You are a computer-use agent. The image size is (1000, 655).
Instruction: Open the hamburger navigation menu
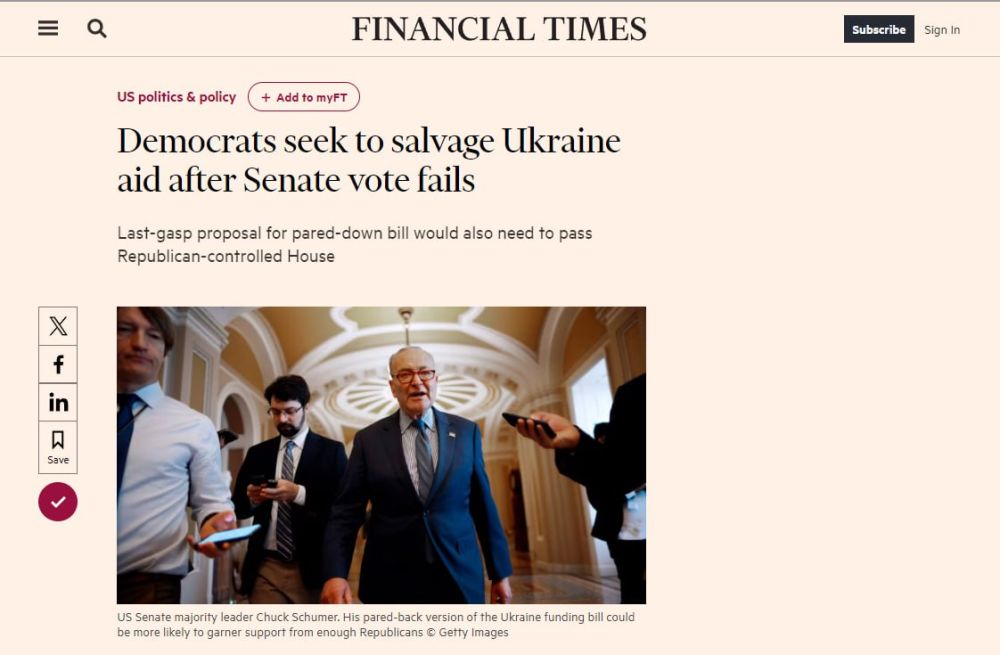(x=47, y=28)
